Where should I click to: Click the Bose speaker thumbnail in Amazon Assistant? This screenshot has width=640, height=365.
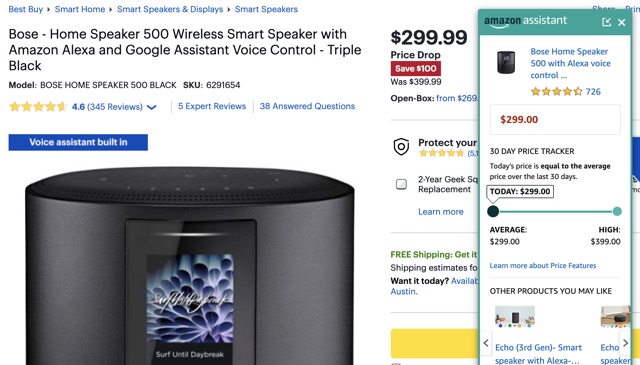coord(506,62)
